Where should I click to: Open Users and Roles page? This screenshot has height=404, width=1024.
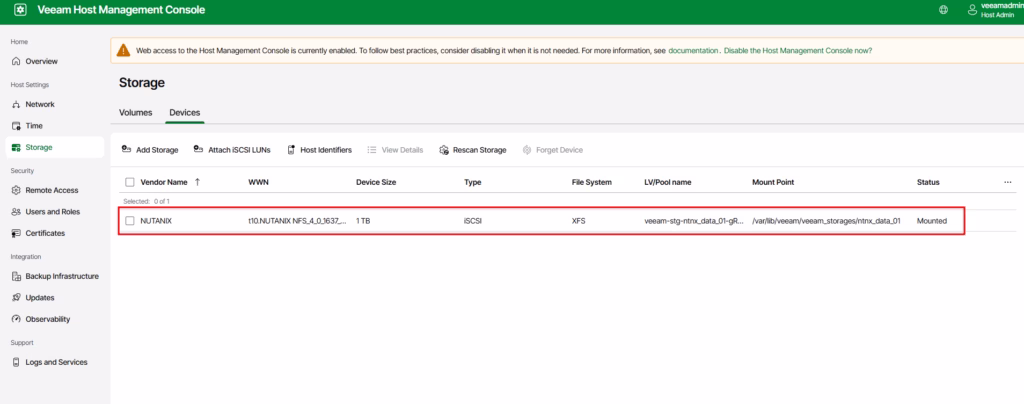tap(55, 212)
